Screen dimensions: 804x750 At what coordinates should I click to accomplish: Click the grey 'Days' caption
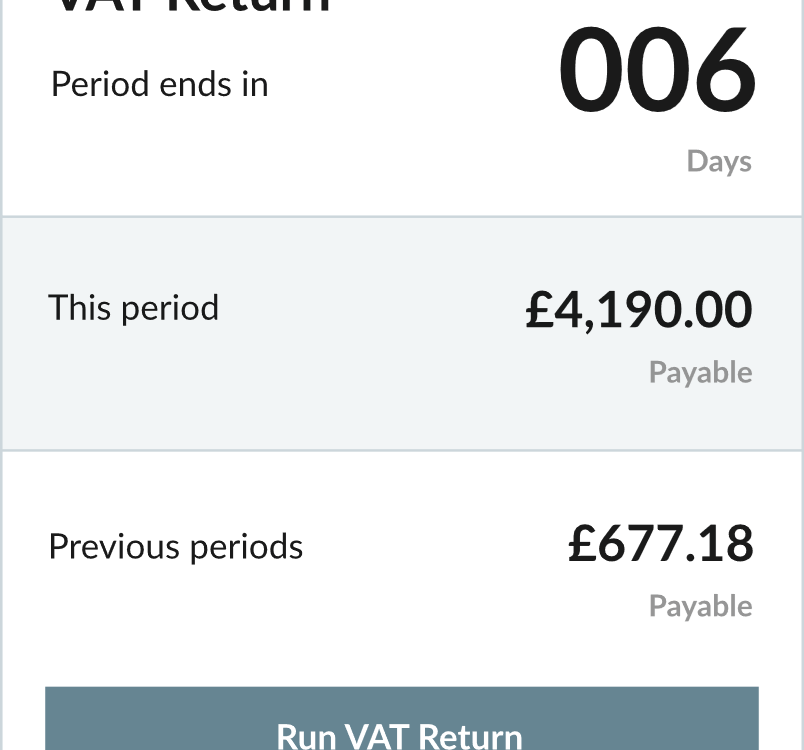tap(719, 162)
